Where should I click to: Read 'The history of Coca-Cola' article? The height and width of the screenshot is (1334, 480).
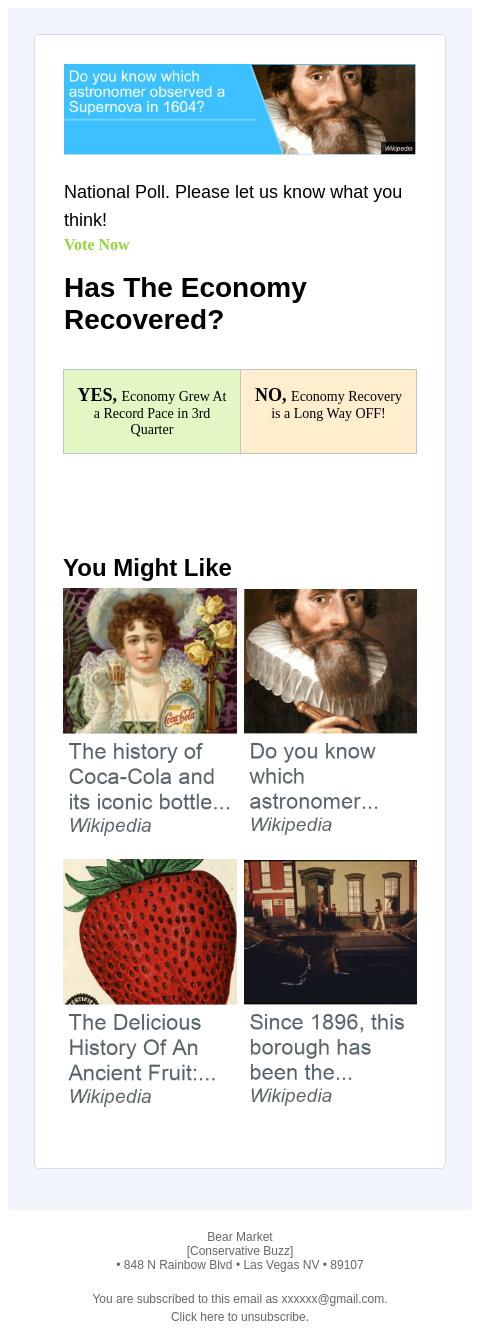tap(150, 776)
